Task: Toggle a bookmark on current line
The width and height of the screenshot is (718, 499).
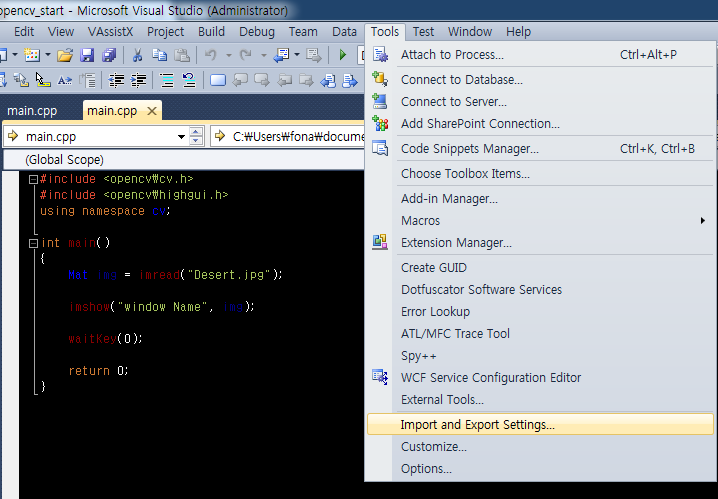Action: click(x=218, y=81)
